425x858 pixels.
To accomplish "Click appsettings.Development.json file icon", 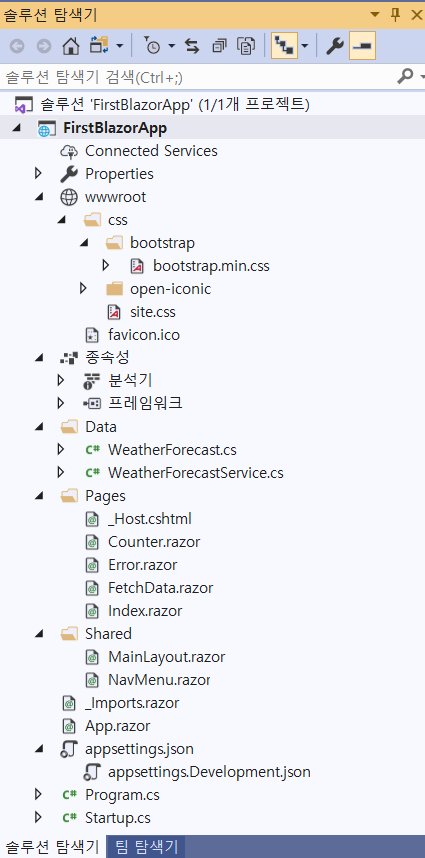I will click(92, 772).
